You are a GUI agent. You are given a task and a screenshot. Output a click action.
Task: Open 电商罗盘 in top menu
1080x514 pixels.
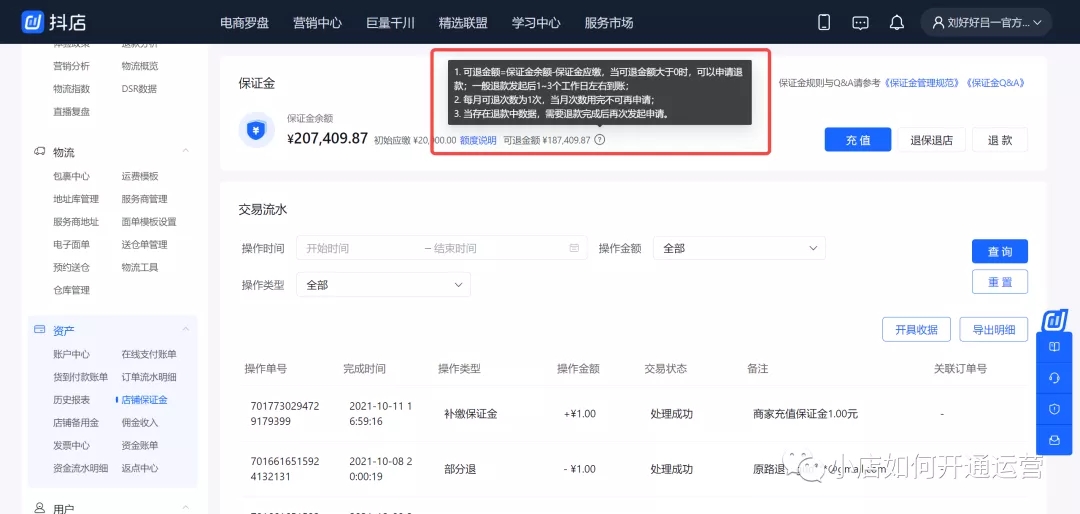[245, 23]
